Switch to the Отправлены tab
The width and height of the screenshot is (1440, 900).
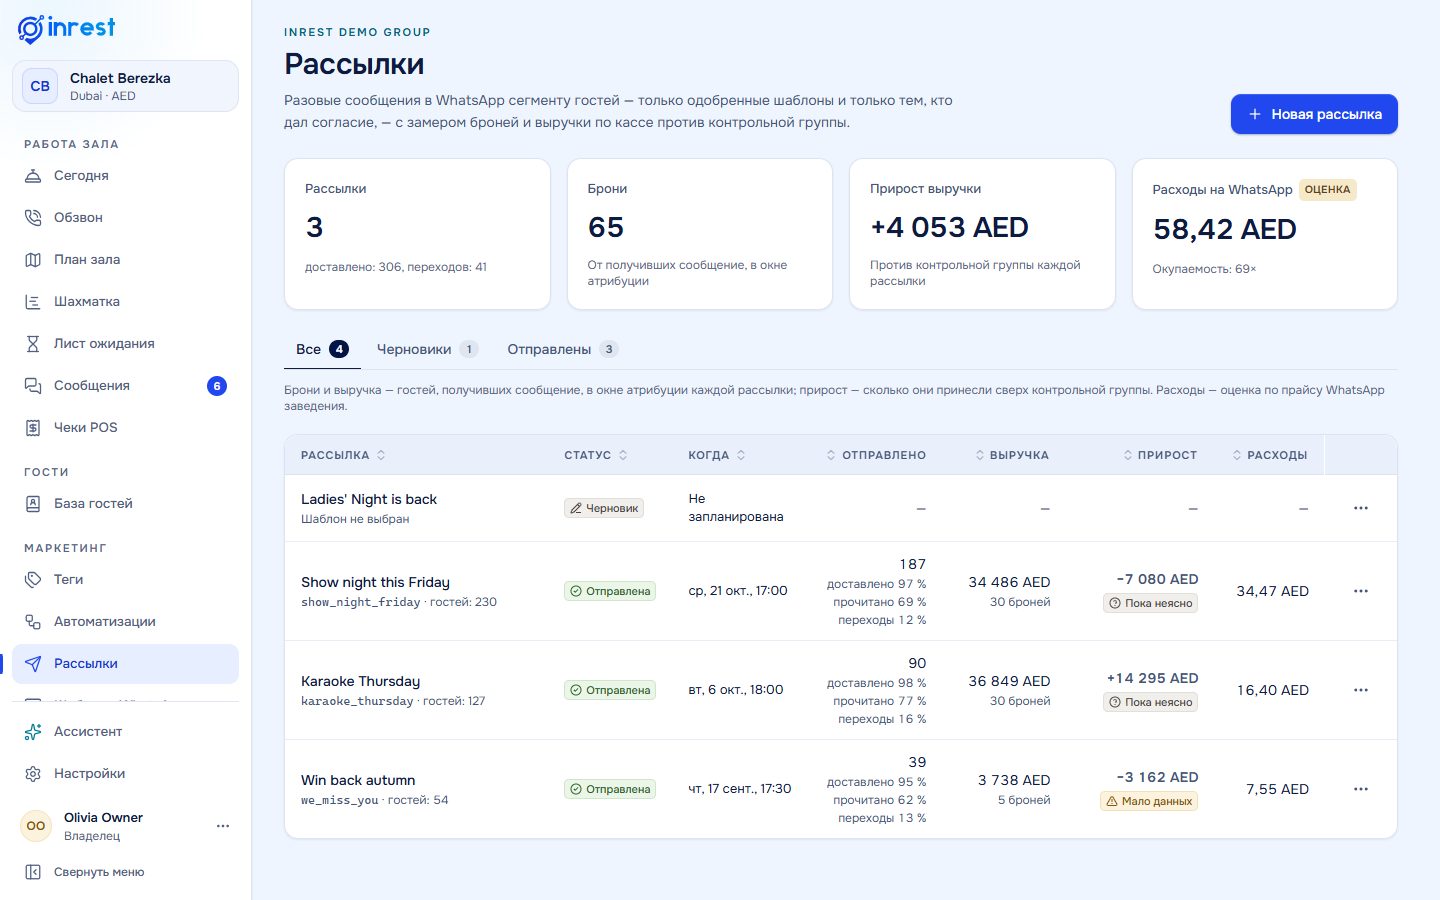pyautogui.click(x=563, y=349)
